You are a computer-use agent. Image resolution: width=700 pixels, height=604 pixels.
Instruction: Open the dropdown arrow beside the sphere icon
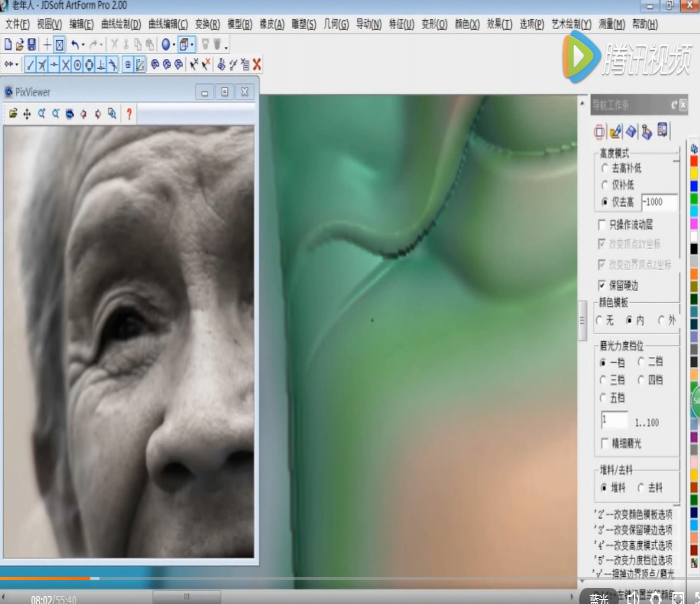176,44
